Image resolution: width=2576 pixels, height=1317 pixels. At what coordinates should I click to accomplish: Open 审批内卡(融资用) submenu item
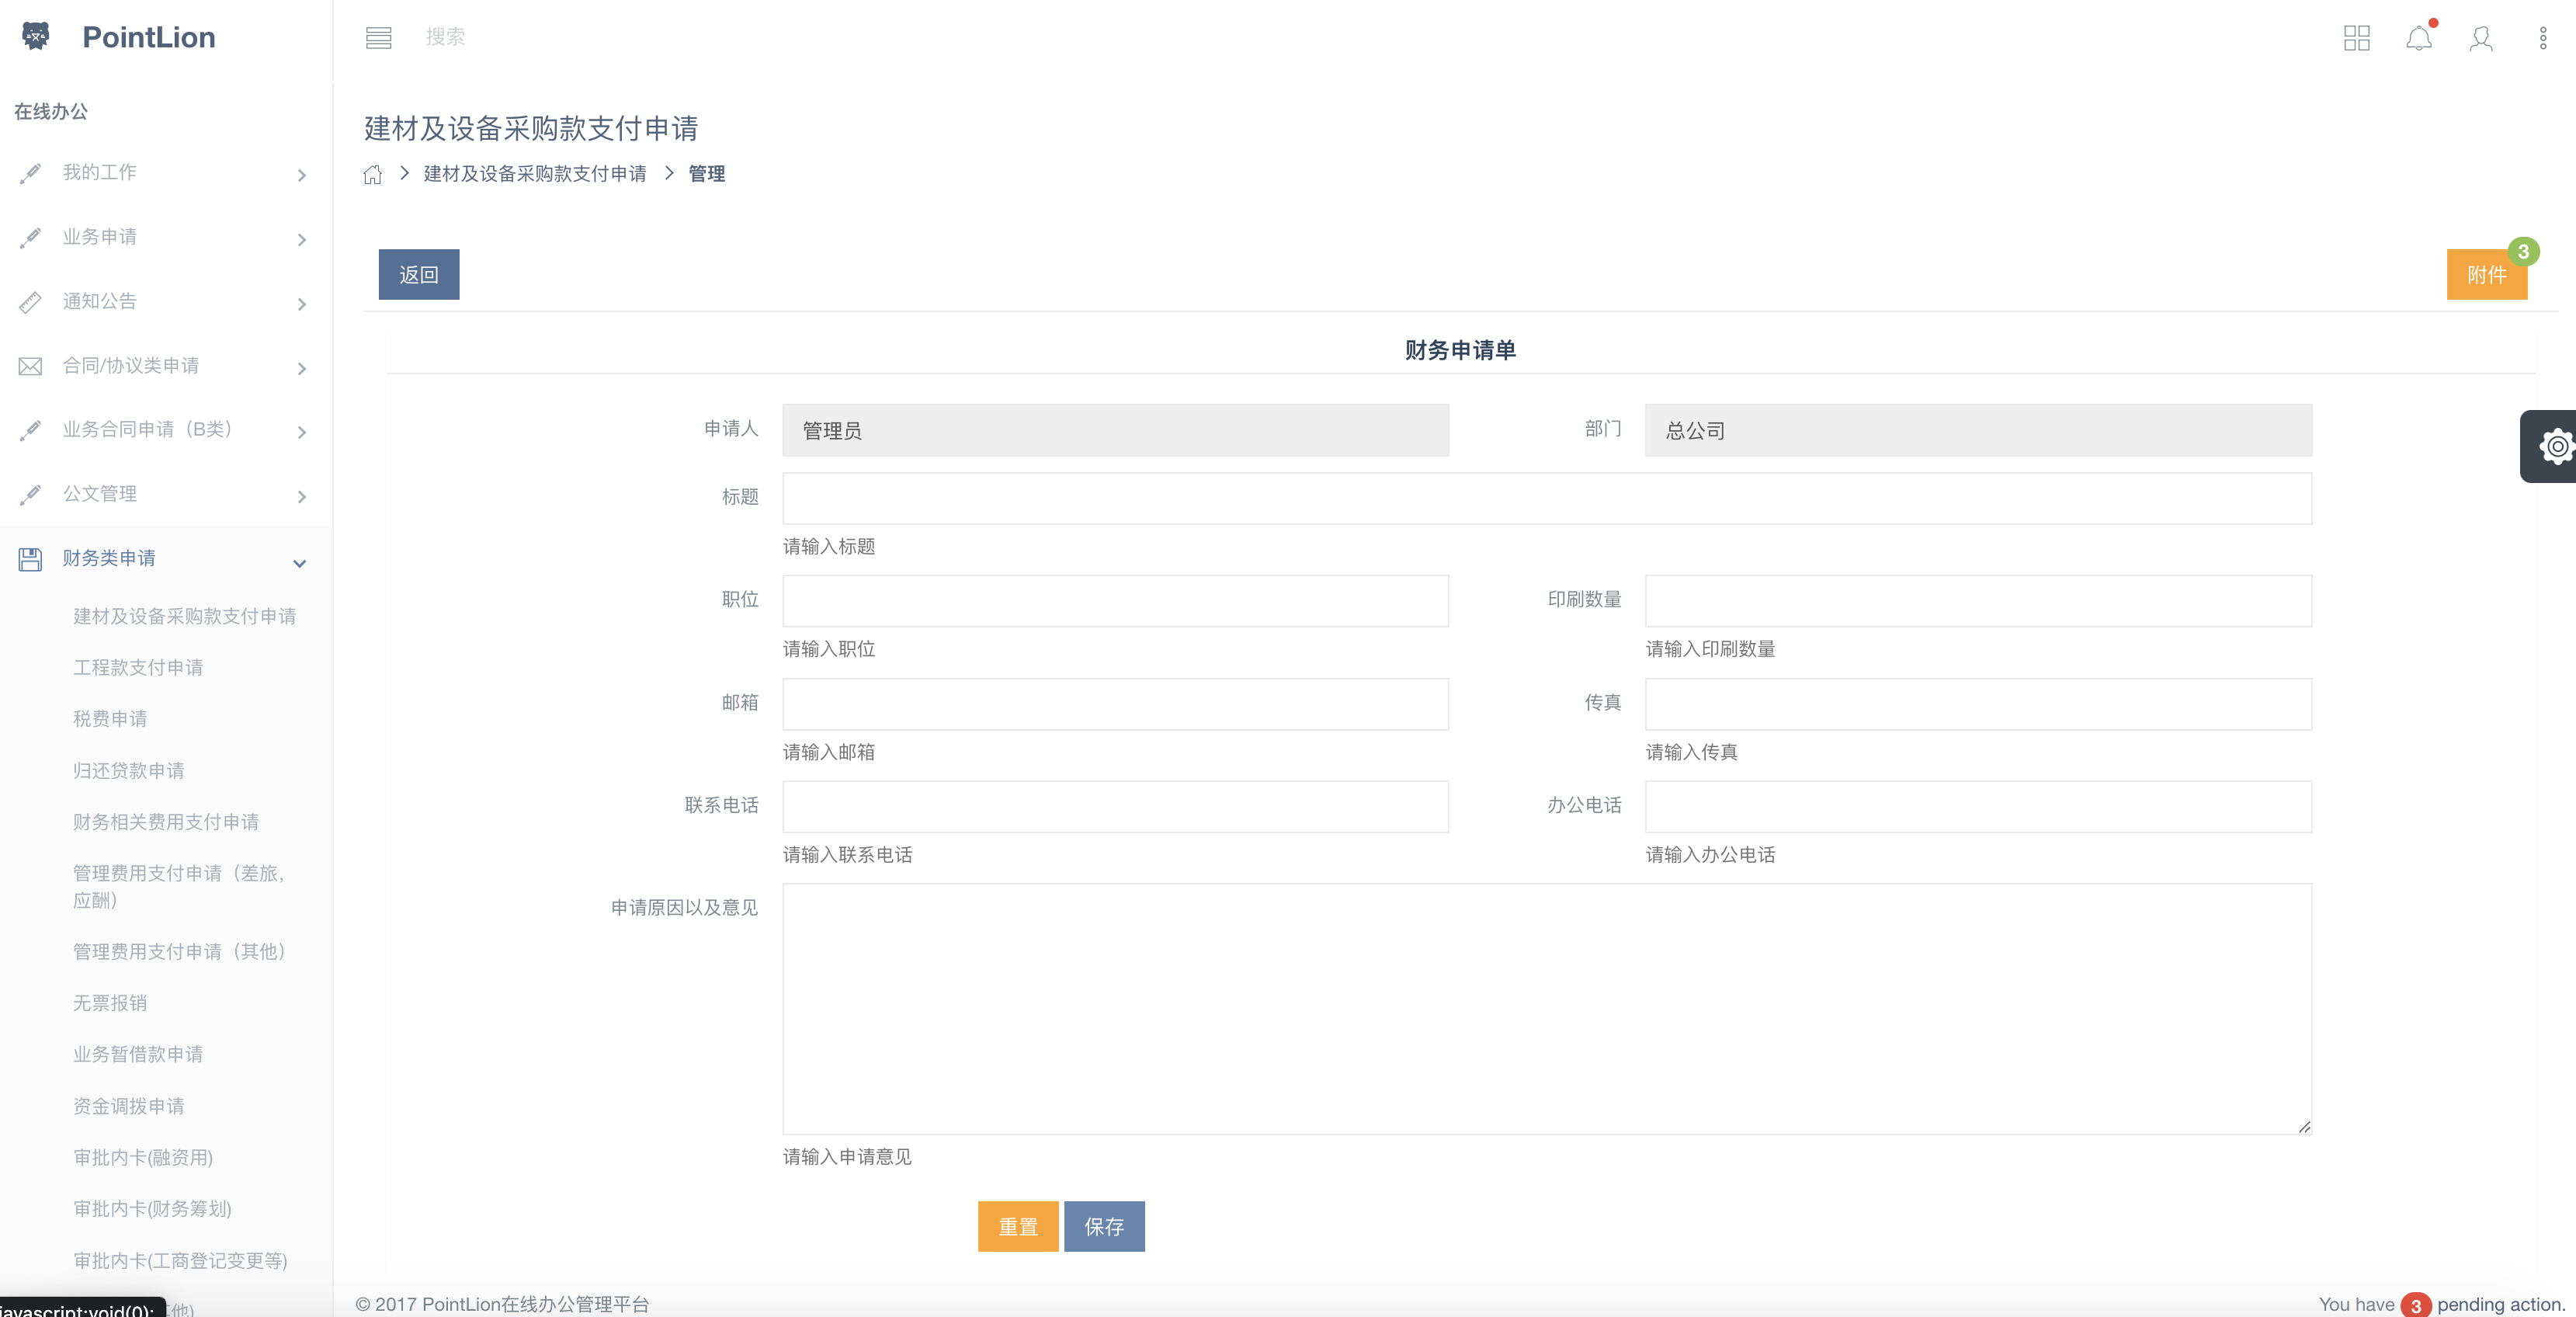143,1157
